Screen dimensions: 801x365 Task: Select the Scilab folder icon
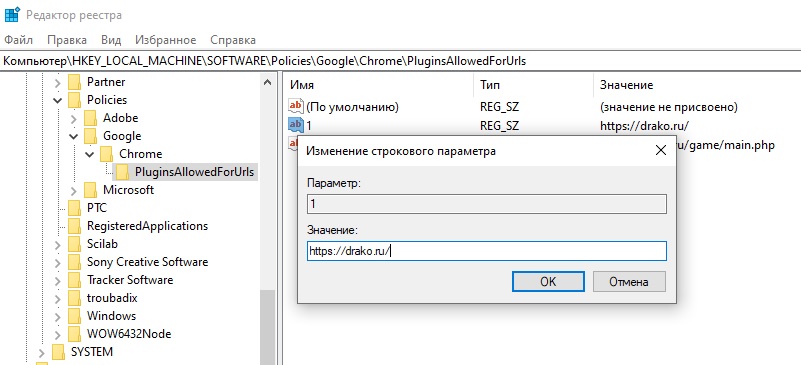[75, 244]
